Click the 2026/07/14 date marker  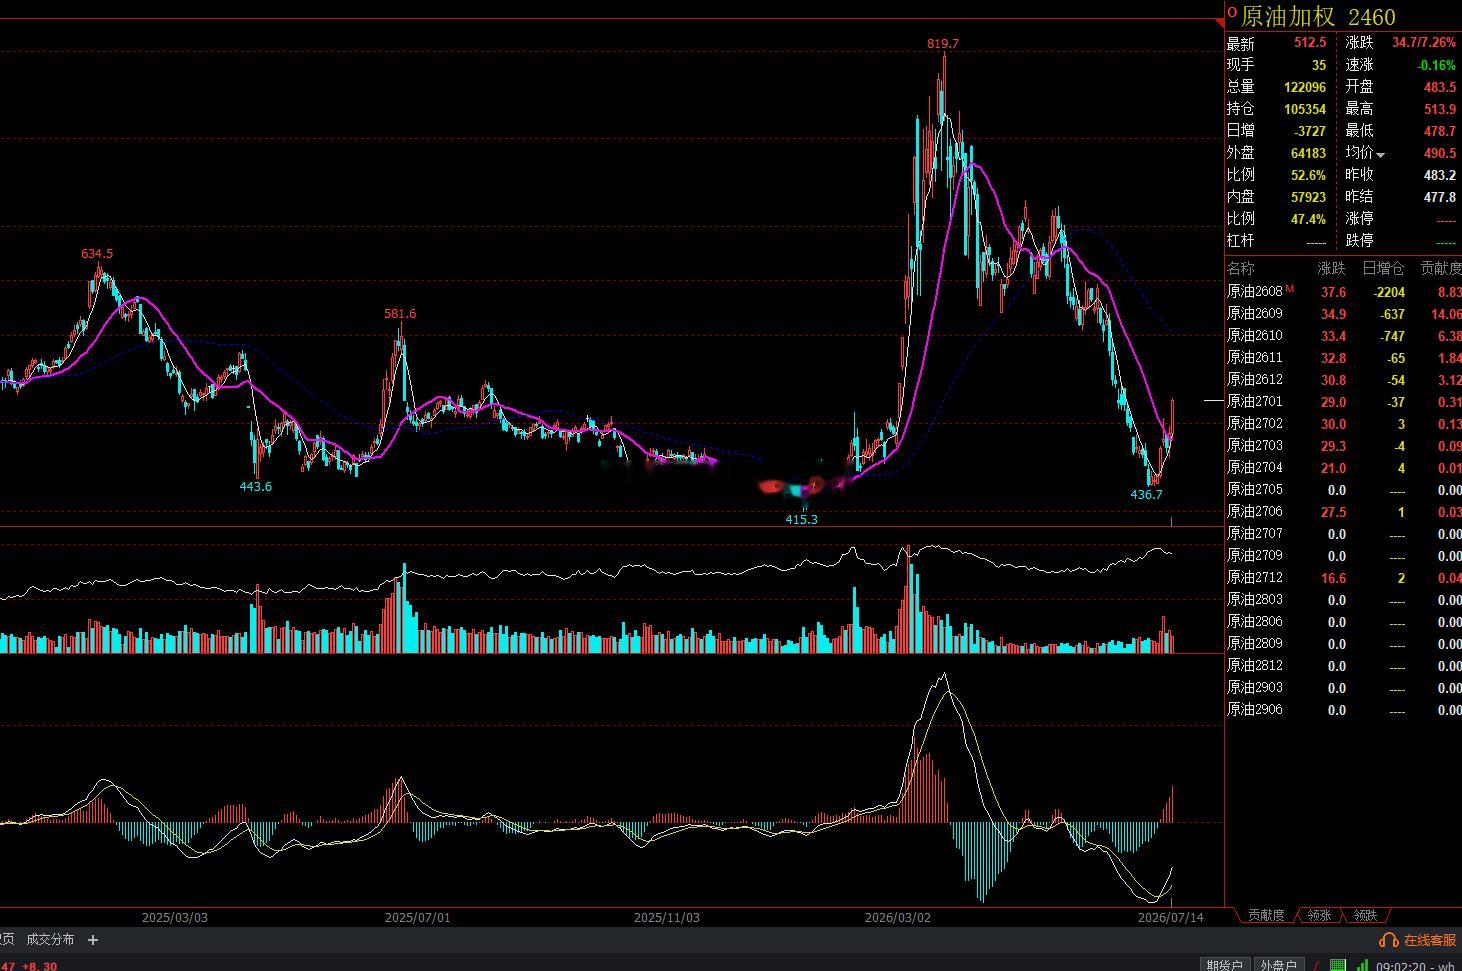(1171, 916)
